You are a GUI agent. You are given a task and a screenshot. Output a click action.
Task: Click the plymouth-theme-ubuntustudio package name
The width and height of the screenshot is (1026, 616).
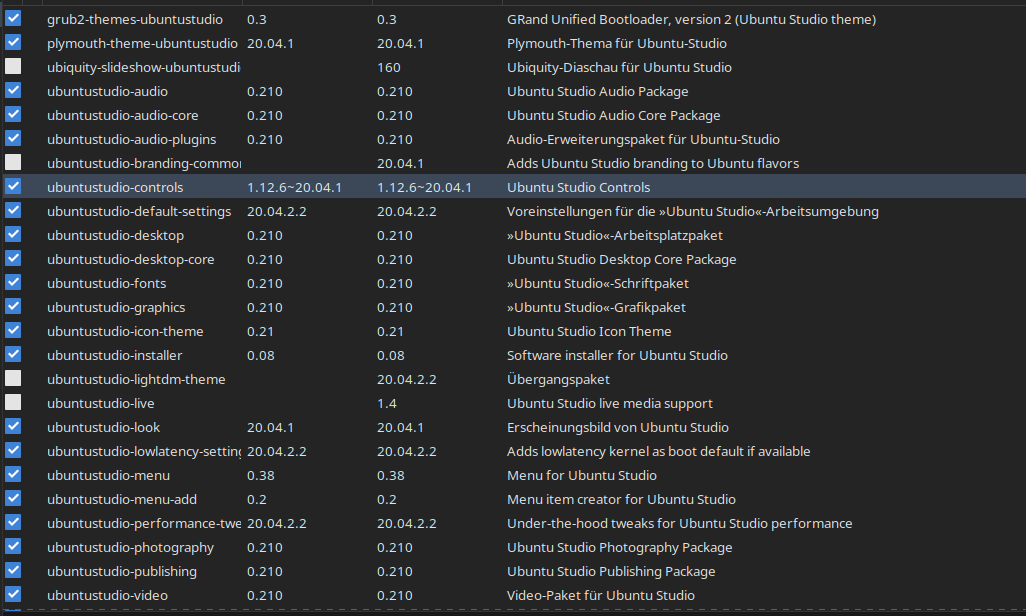click(142, 44)
